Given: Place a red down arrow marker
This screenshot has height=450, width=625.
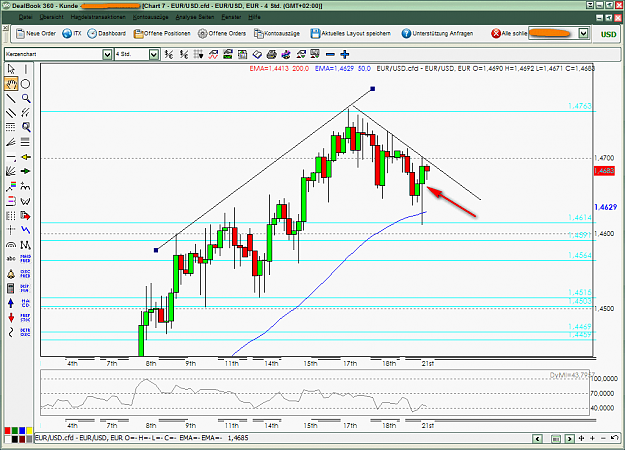Looking at the screenshot, I should [11, 318].
